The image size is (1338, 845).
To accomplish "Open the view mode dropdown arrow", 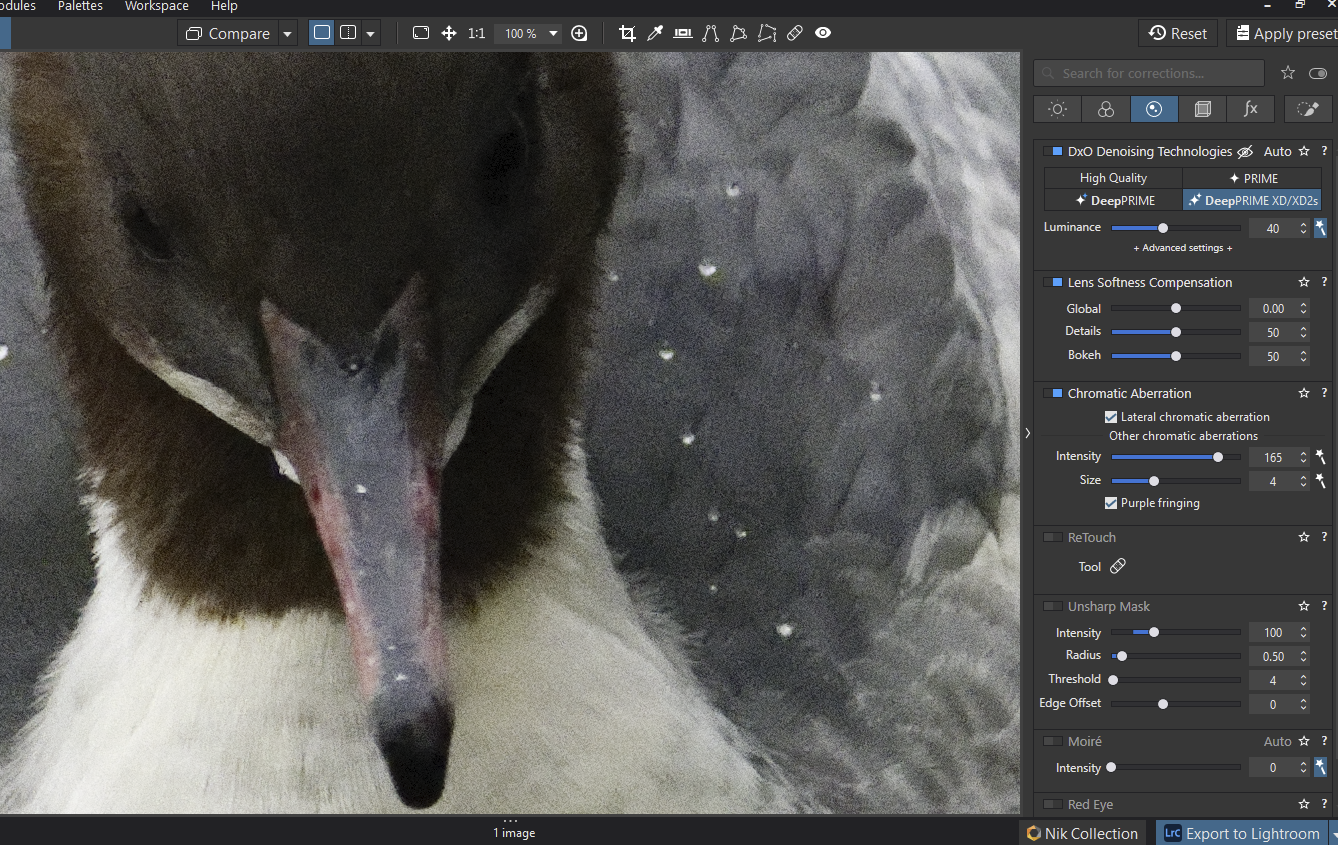I will [371, 33].
